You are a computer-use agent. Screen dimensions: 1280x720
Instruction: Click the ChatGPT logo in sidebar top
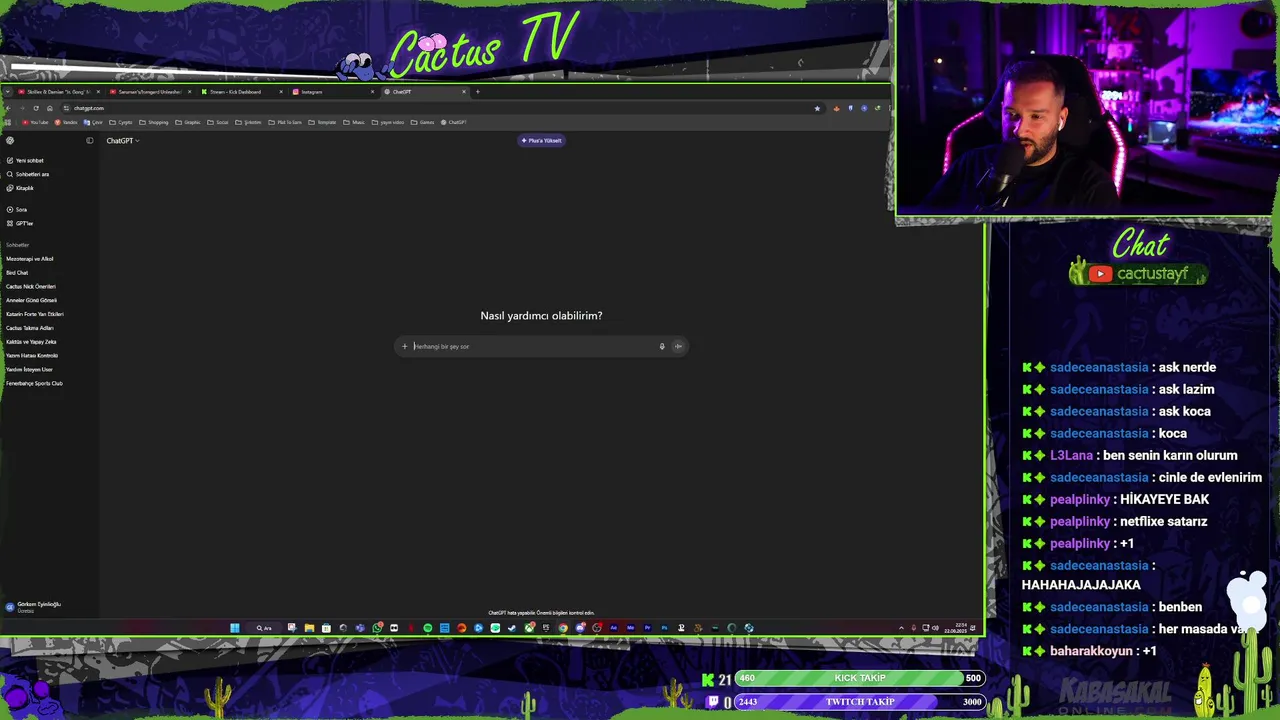(x=10, y=140)
